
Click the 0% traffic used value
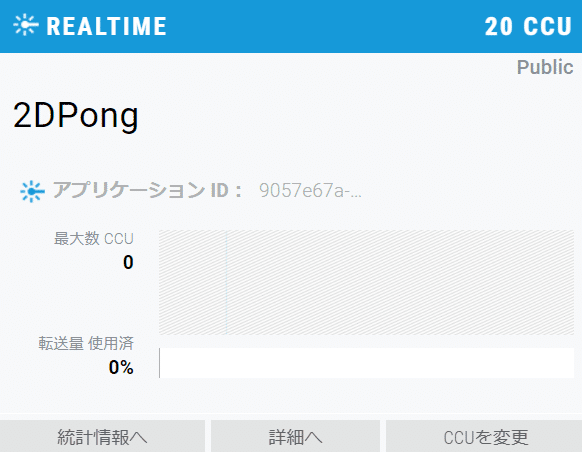coord(121,367)
